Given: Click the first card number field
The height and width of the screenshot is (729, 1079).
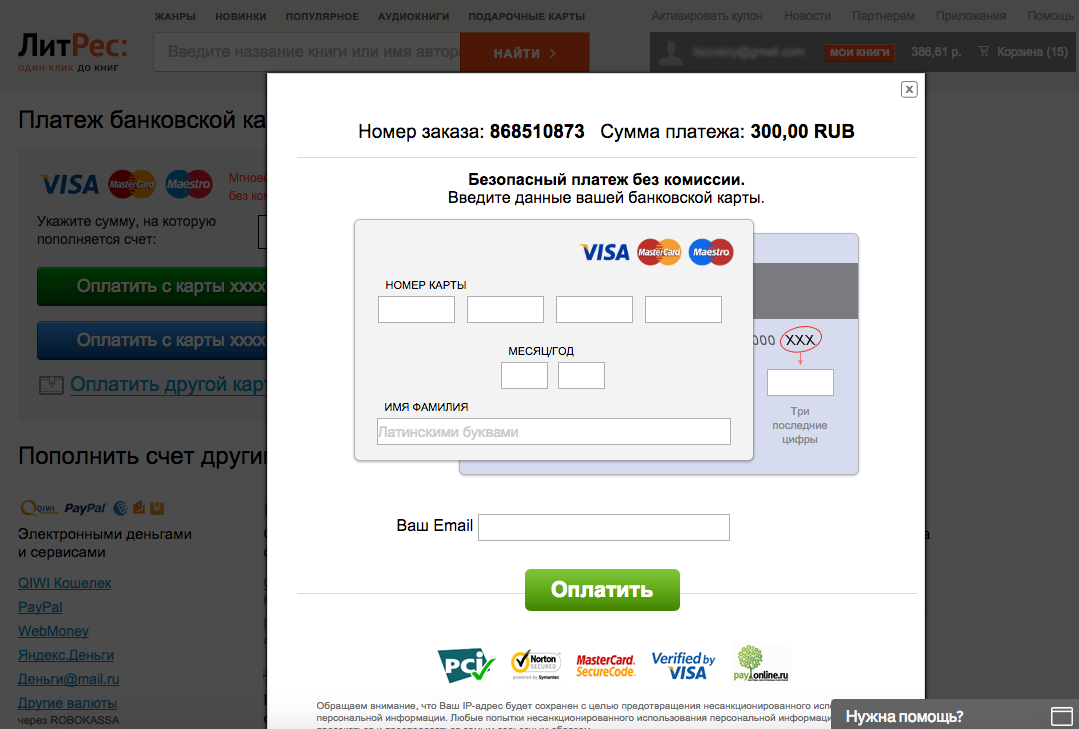Looking at the screenshot, I should tap(416, 310).
